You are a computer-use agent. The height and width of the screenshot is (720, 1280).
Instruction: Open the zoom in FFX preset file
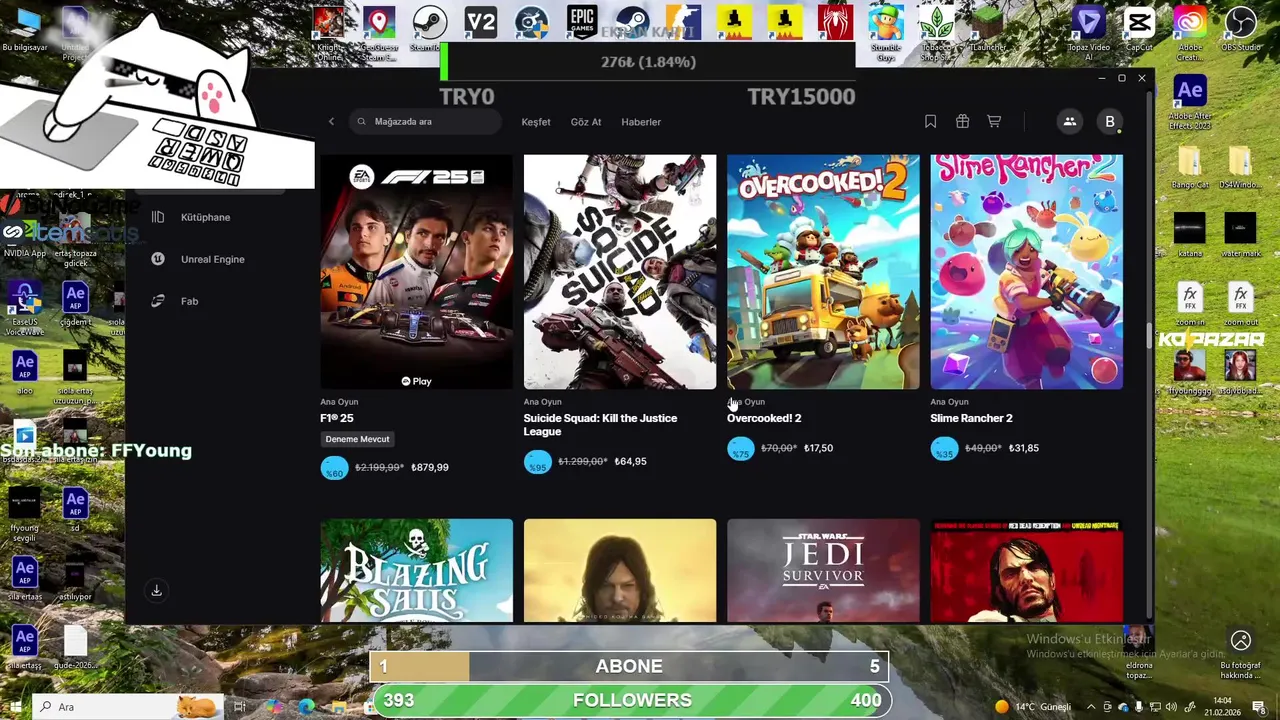pyautogui.click(x=1190, y=304)
